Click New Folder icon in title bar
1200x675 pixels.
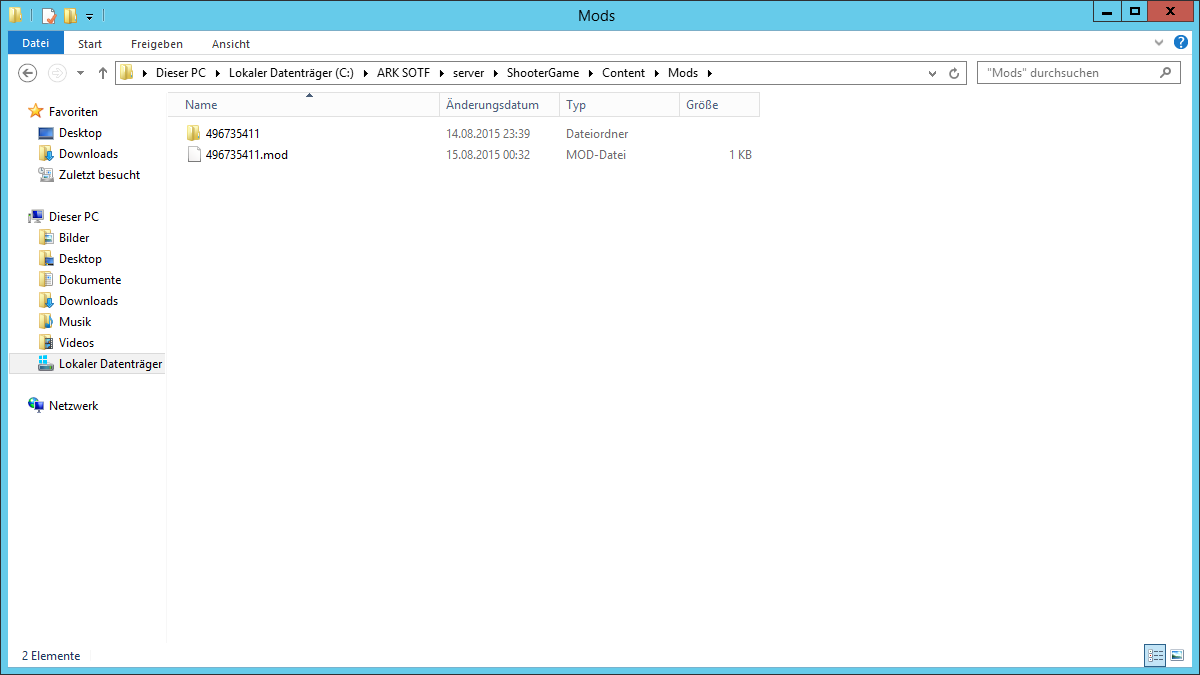[x=70, y=15]
